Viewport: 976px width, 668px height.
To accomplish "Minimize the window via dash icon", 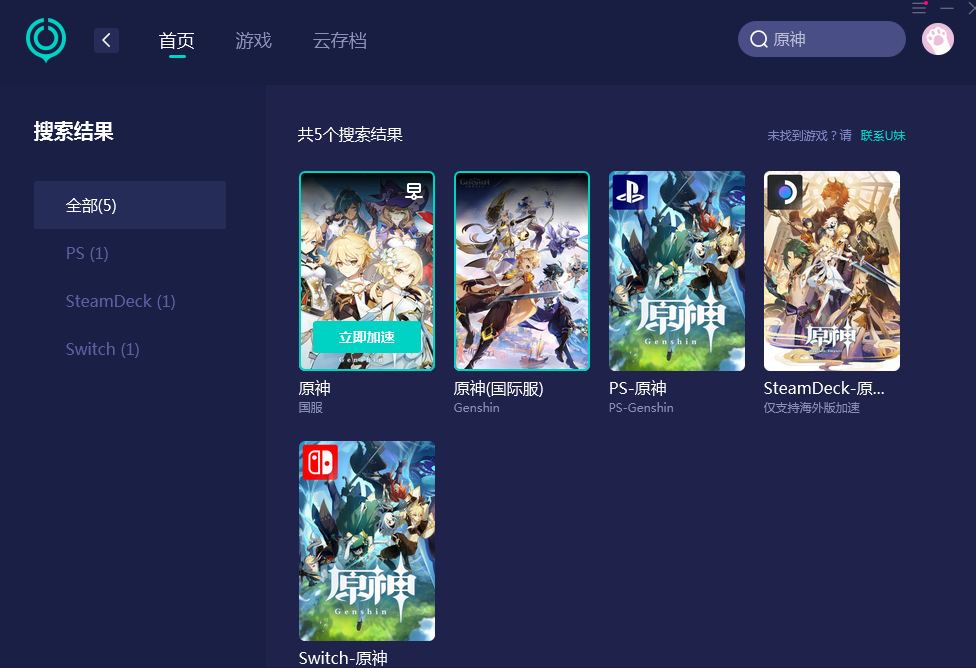I will (947, 7).
